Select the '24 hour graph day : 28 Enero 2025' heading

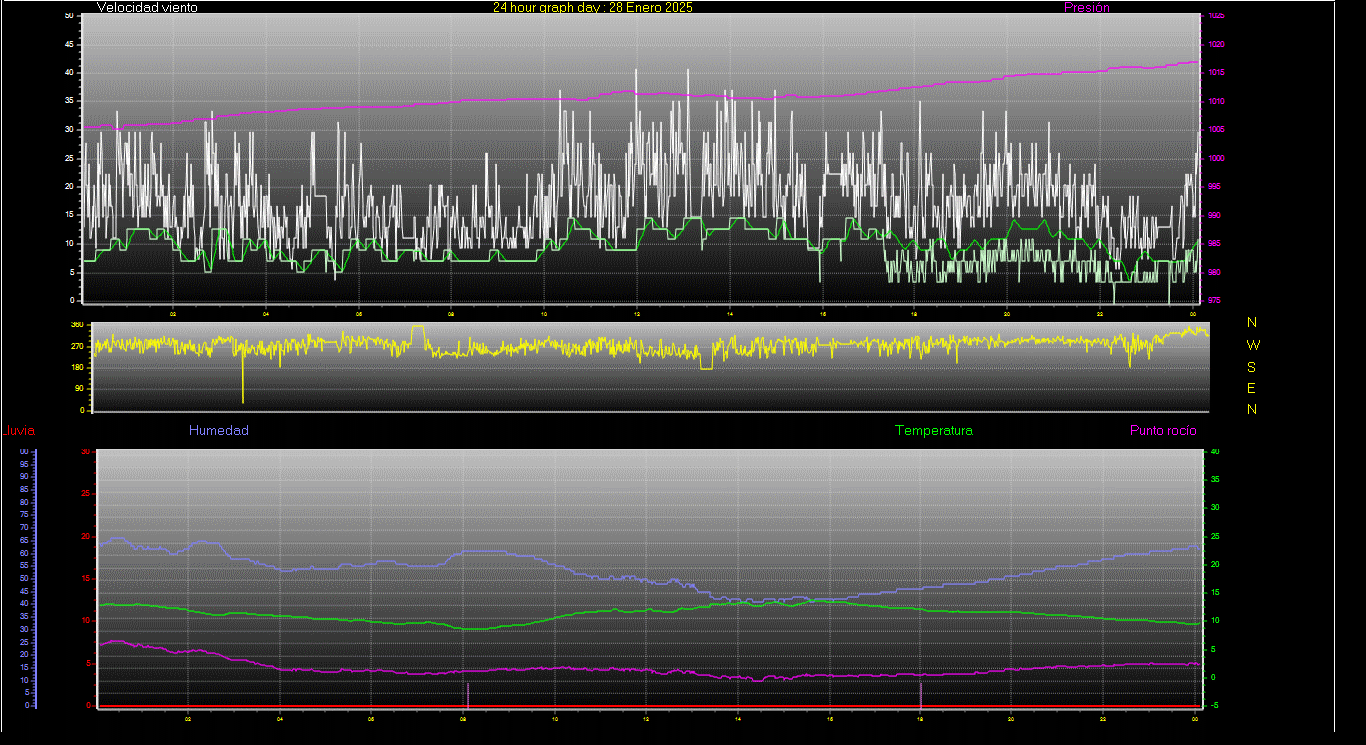593,7
